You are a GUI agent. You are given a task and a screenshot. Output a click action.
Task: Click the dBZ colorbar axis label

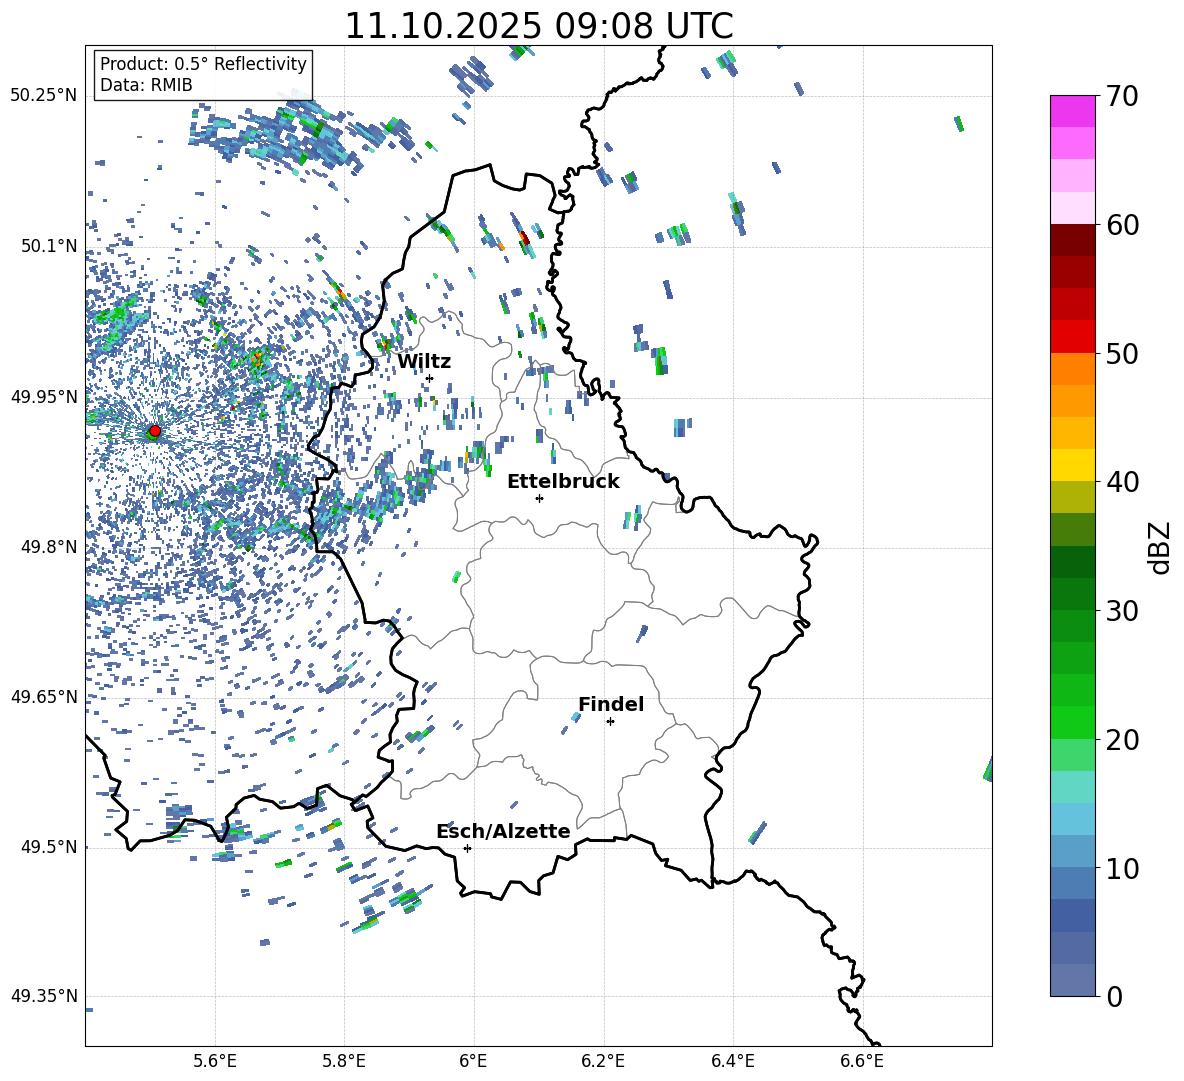(x=1160, y=547)
